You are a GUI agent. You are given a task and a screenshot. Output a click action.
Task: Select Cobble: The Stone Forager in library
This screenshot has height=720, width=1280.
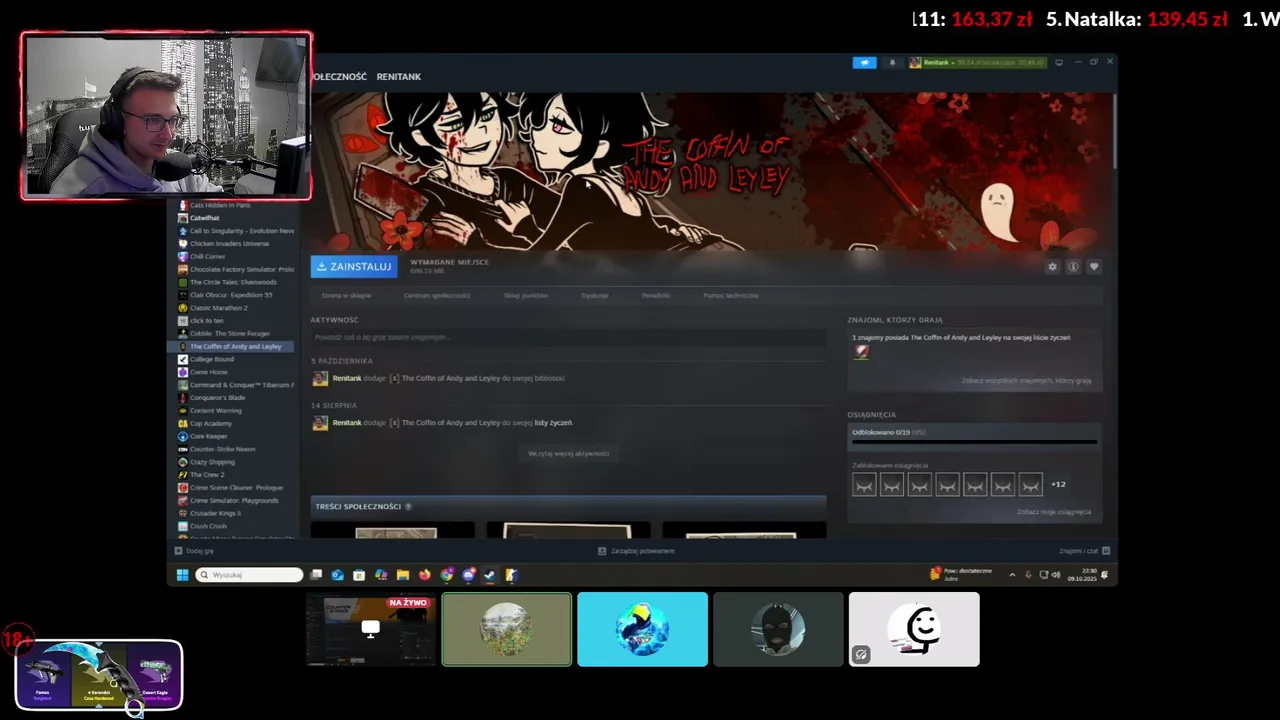click(230, 334)
